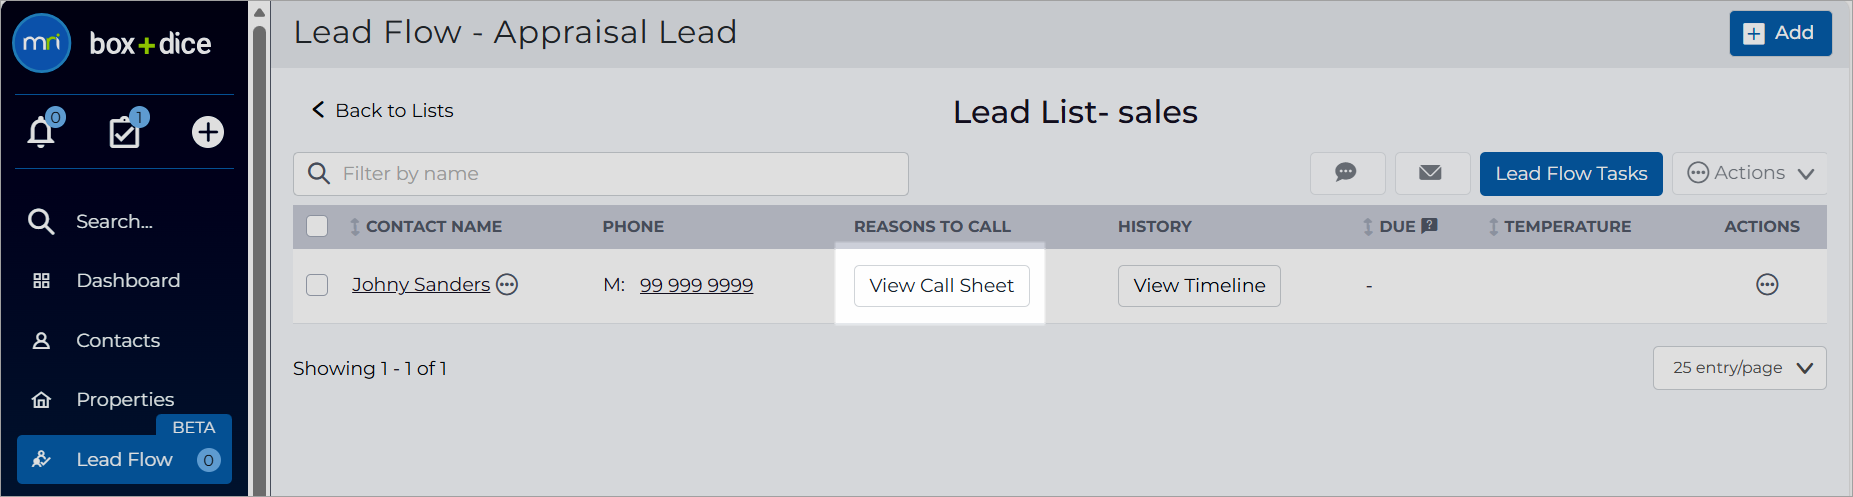
Task: Open ellipsis menu beside Johny Sanders
Action: (x=508, y=285)
